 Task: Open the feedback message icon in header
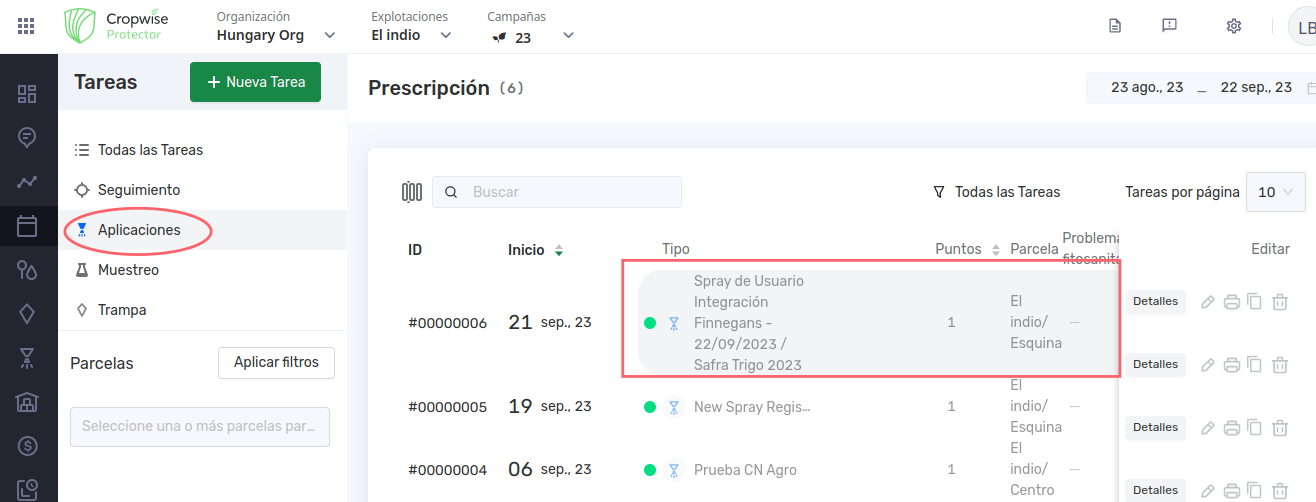(x=1169, y=26)
